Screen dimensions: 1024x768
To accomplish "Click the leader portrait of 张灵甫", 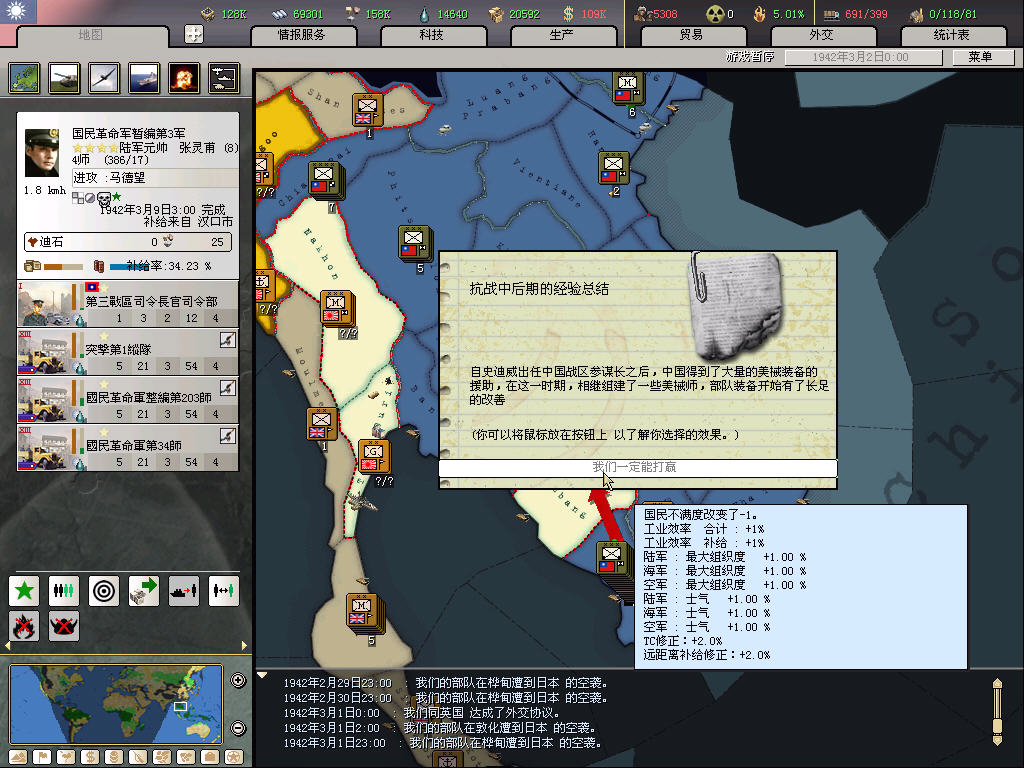I will (42, 153).
